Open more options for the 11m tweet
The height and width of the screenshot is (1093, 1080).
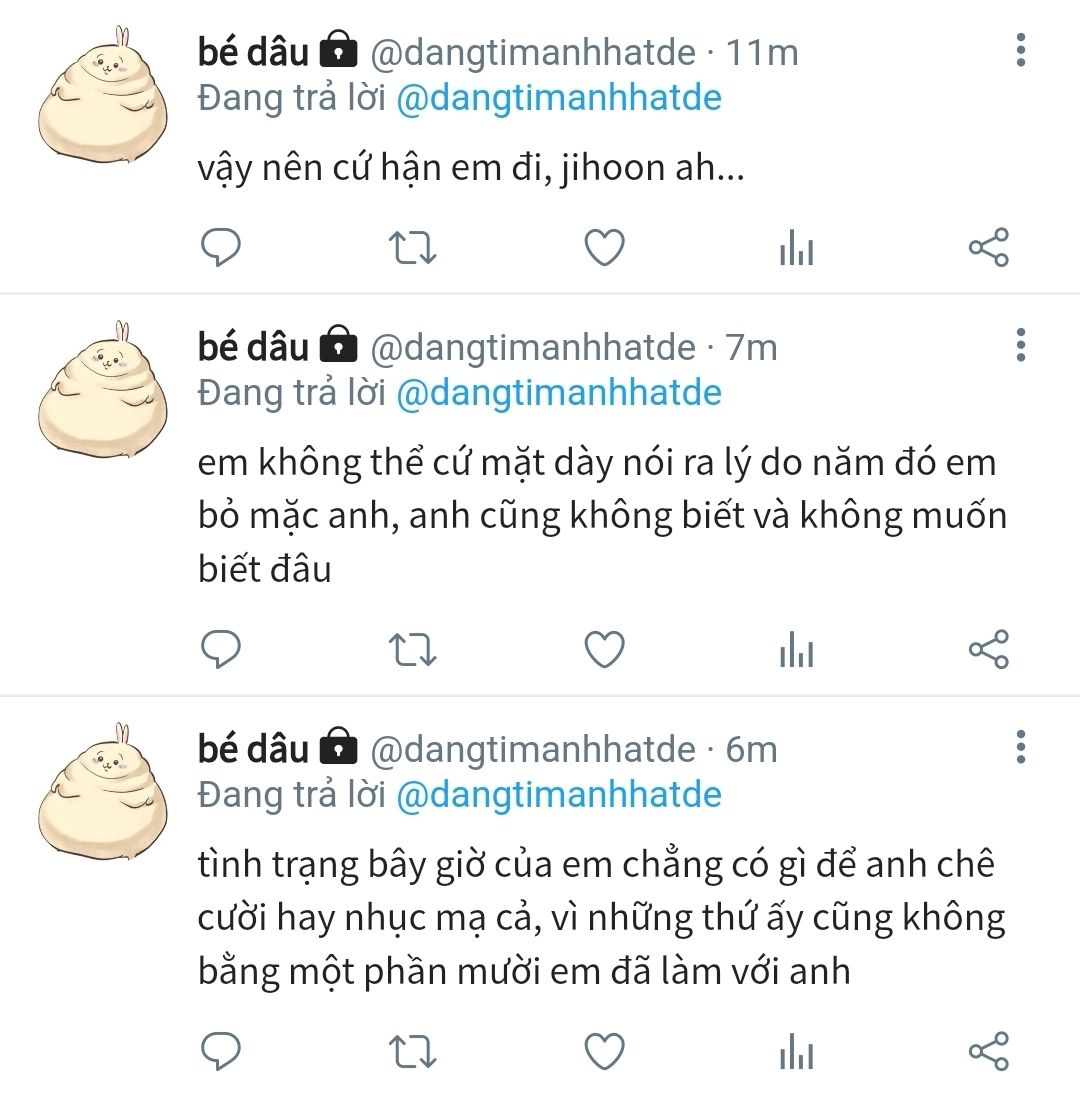[1021, 50]
